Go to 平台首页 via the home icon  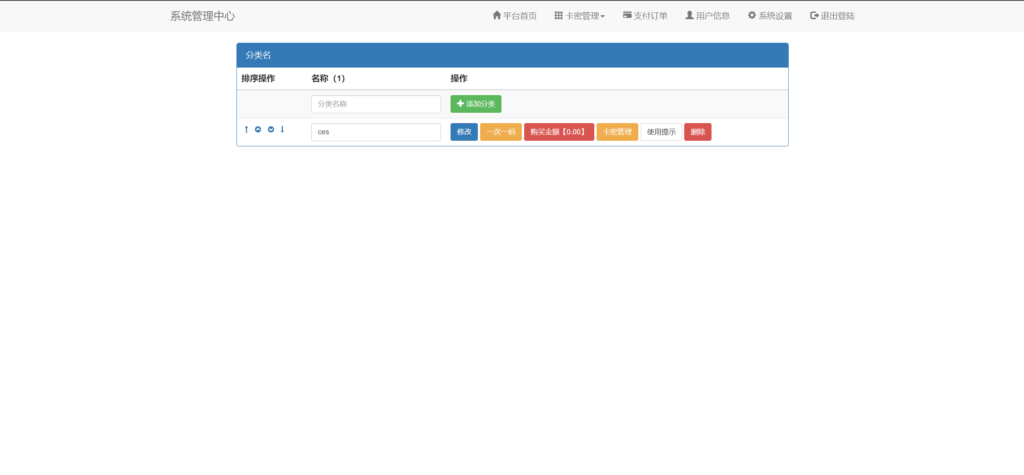point(514,16)
